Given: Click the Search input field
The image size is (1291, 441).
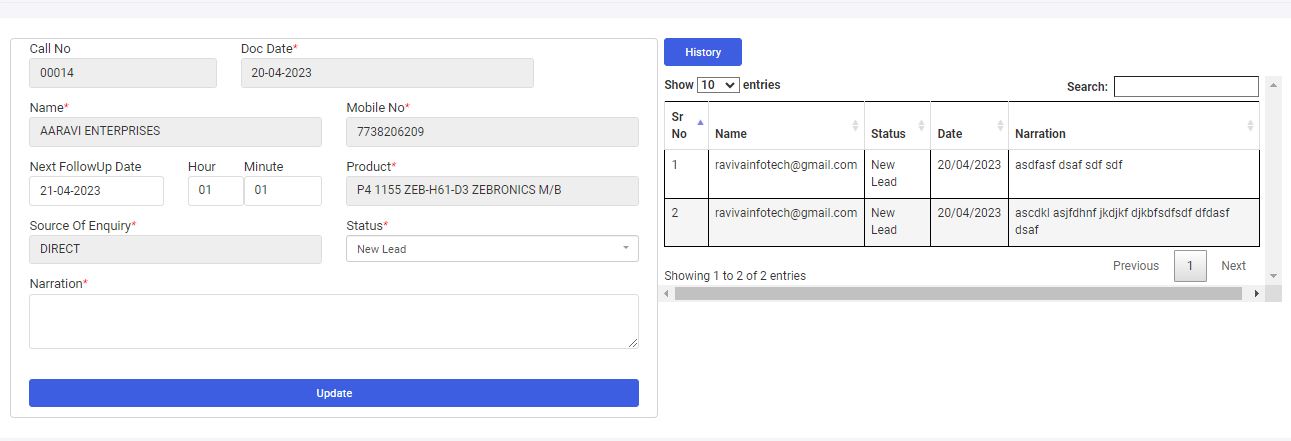Looking at the screenshot, I should 1186,87.
